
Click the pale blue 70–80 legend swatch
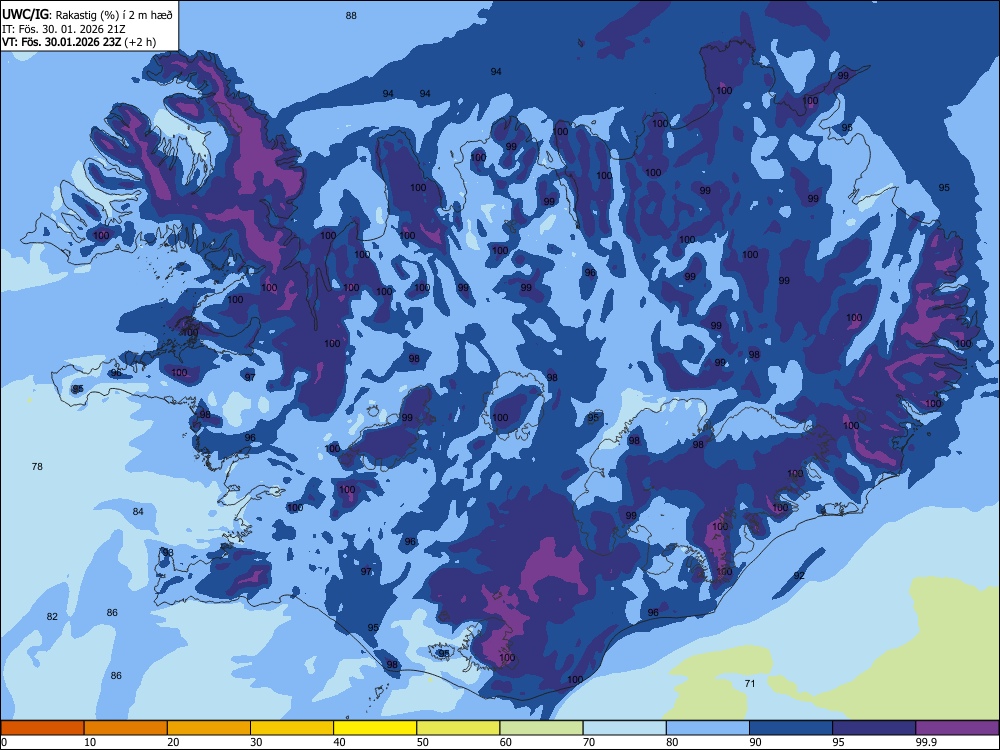pos(624,728)
